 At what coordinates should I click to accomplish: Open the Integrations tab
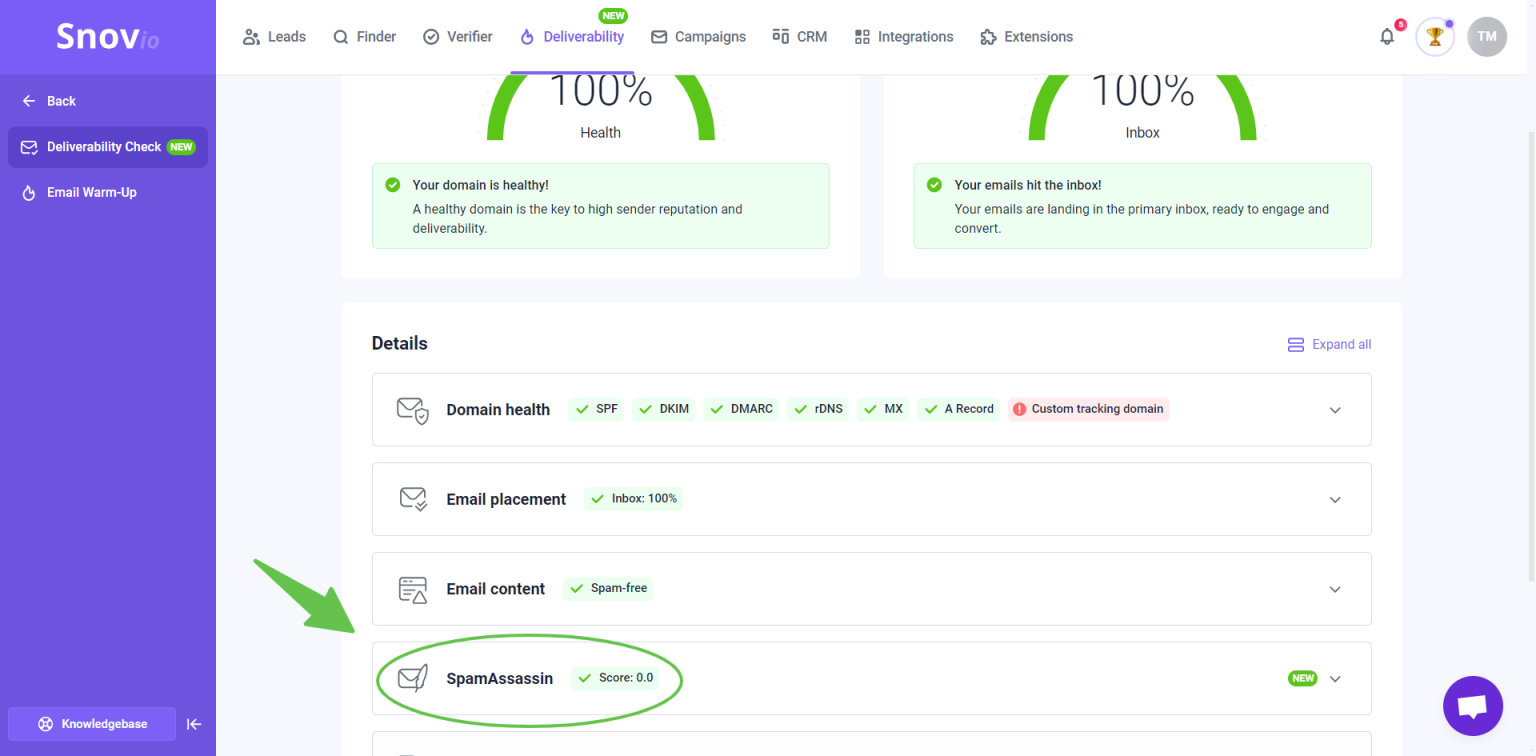[904, 37]
